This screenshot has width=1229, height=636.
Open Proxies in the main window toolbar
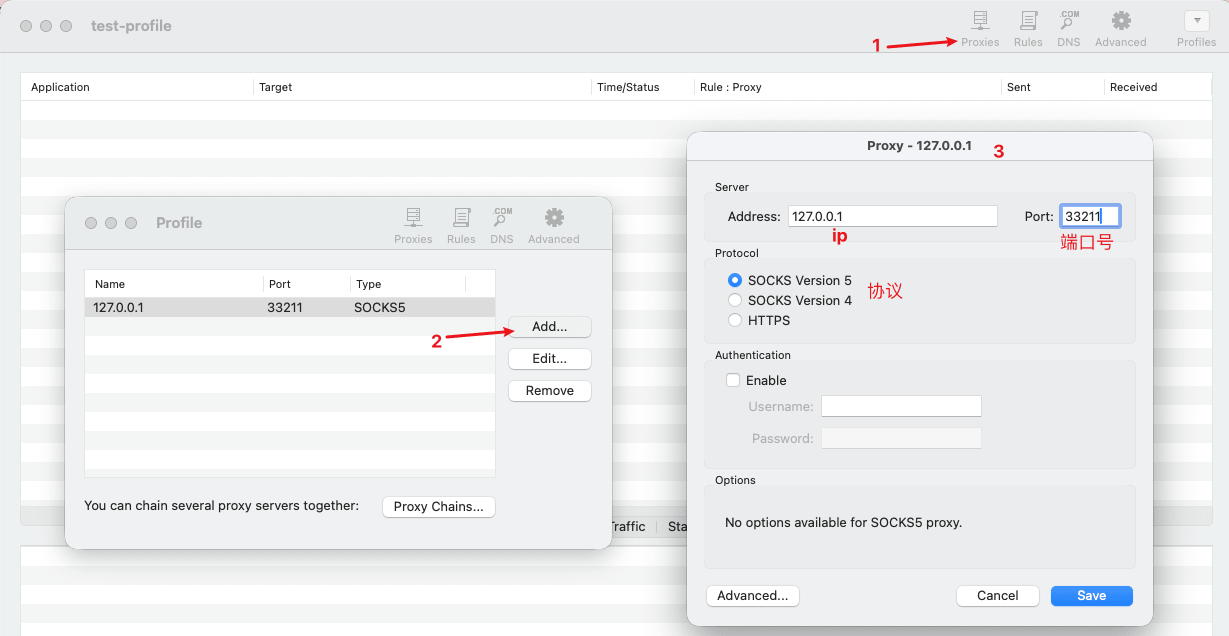[x=979, y=28]
